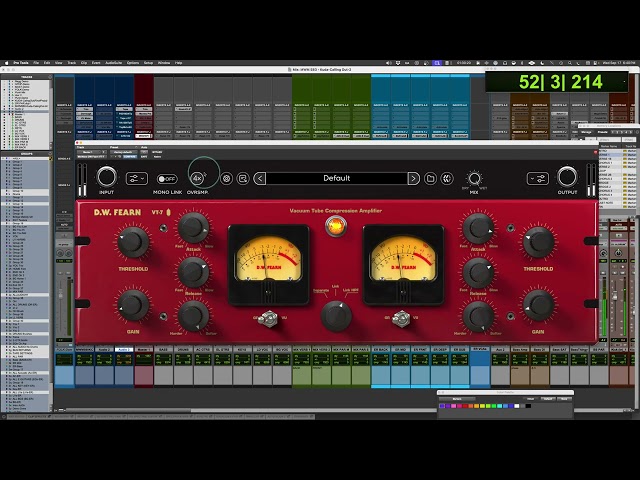
Task: Open the Pro Tools menu
Action: [x=21, y=63]
